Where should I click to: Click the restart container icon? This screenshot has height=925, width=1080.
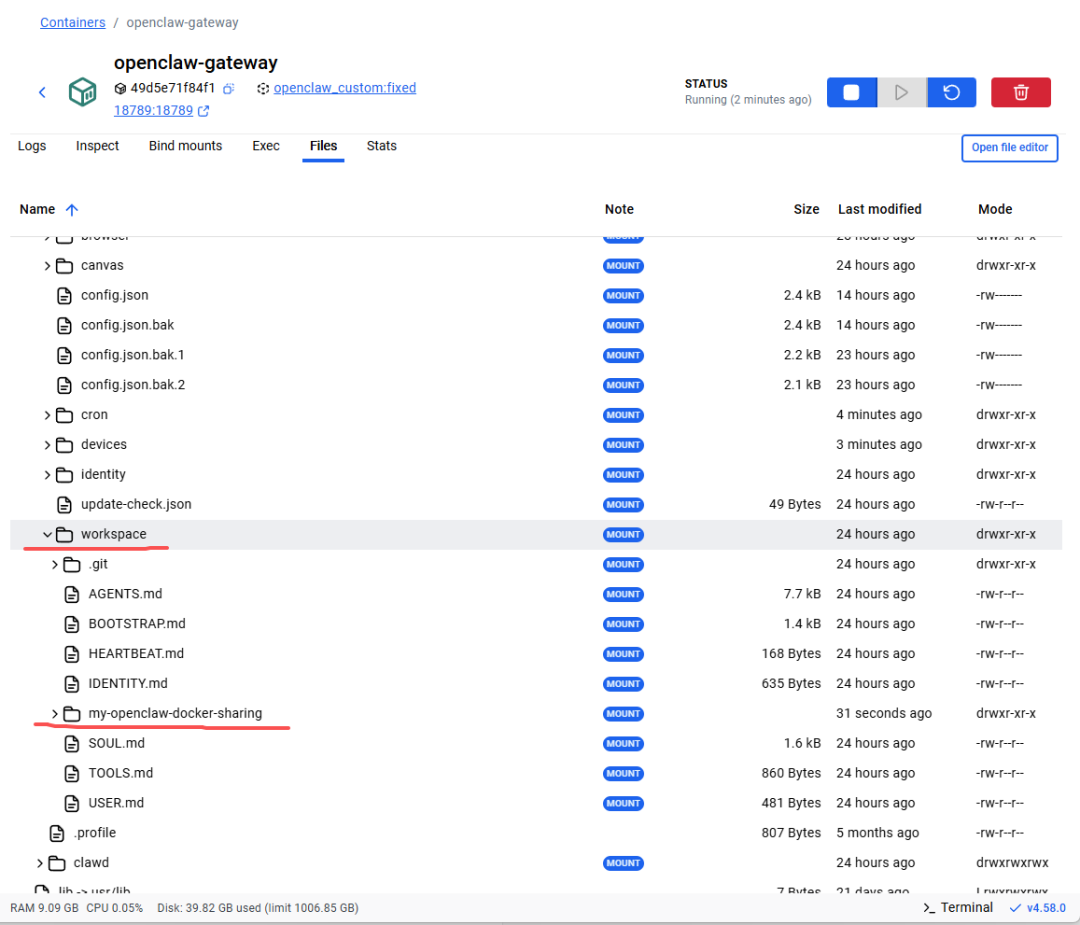(x=952, y=92)
